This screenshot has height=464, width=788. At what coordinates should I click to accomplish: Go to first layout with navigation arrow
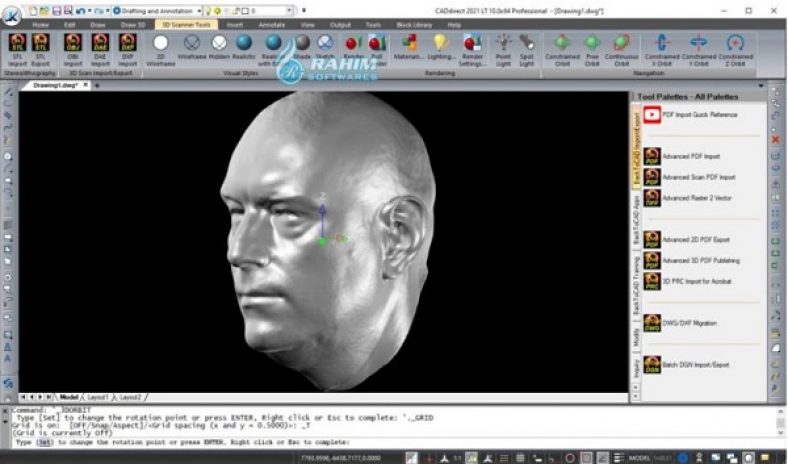tap(23, 397)
